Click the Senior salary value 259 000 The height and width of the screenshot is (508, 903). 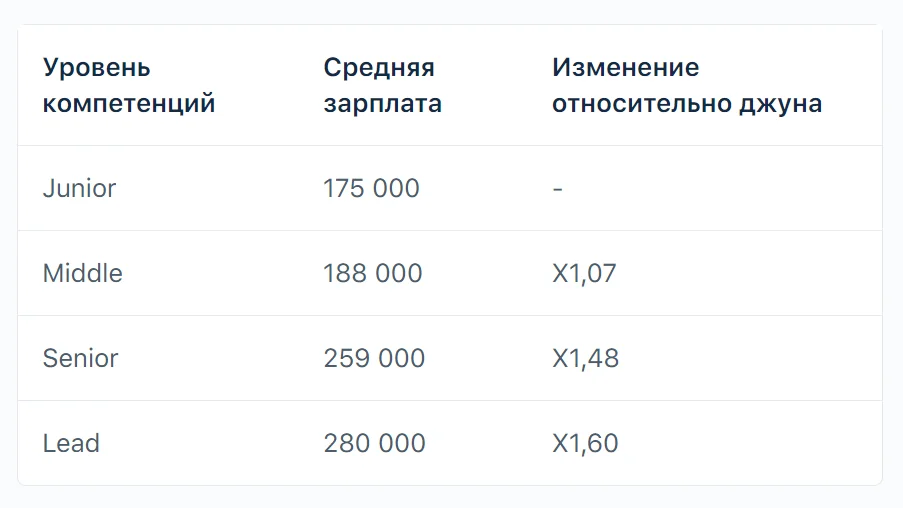[374, 358]
